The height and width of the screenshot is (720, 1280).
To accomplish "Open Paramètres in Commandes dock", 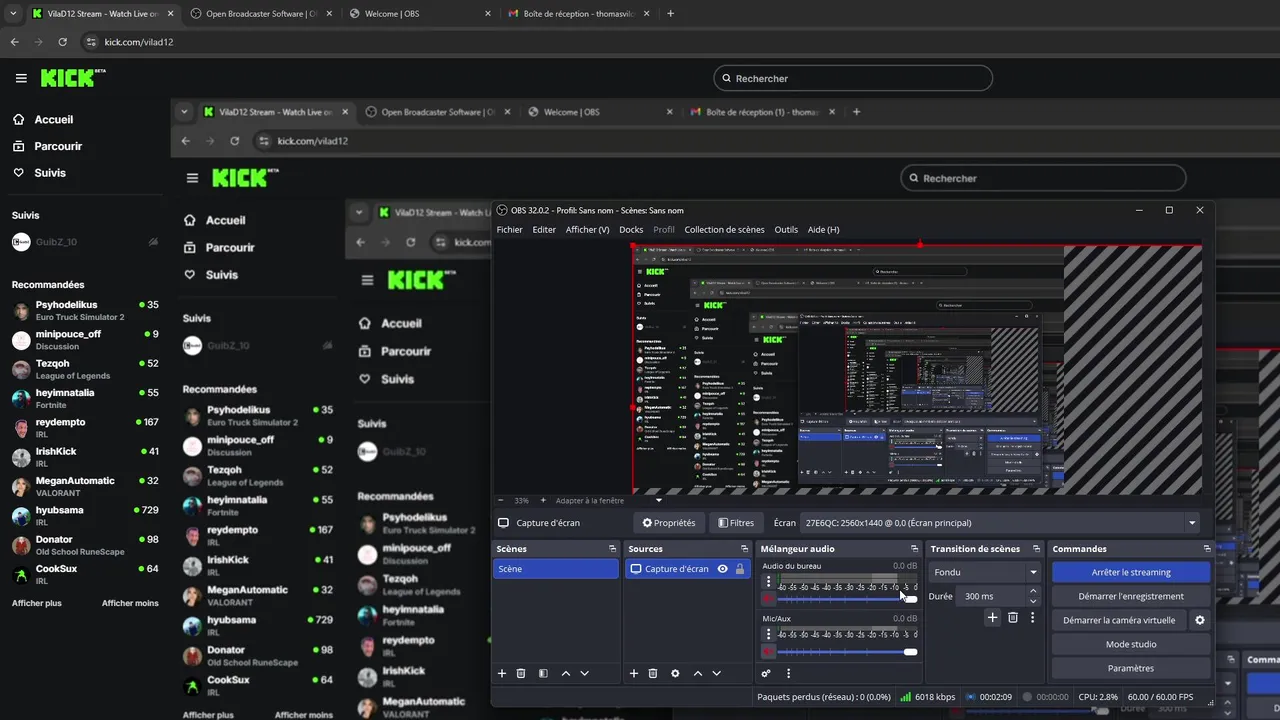I will tap(1131, 668).
